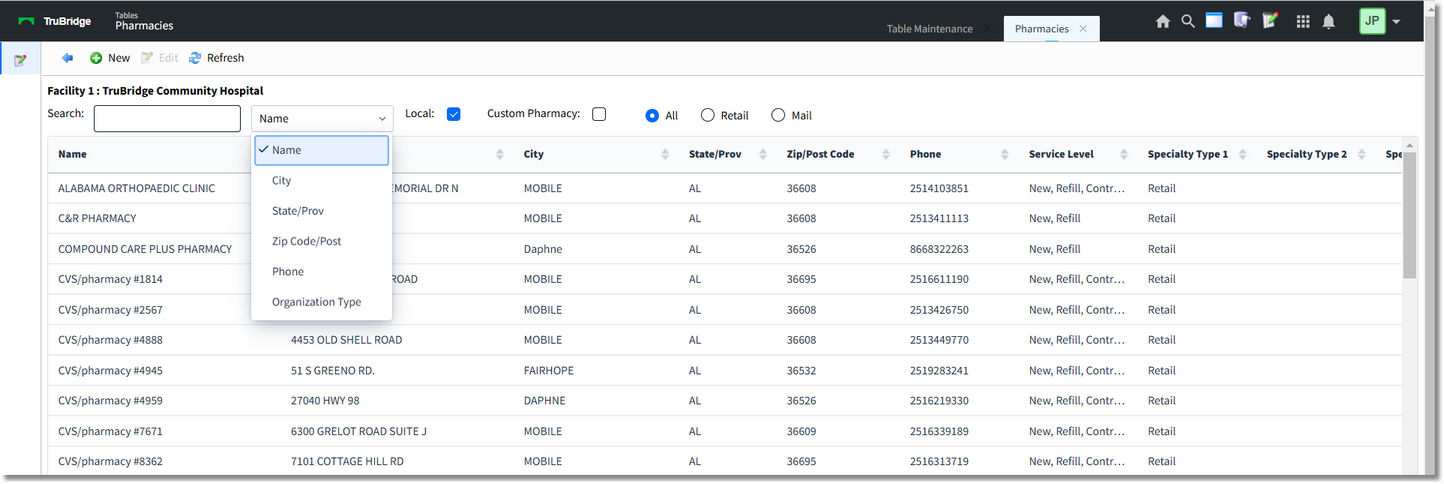Image resolution: width=1444 pixels, height=484 pixels.
Task: Open the notepad pencil icon in header
Action: point(1271,20)
